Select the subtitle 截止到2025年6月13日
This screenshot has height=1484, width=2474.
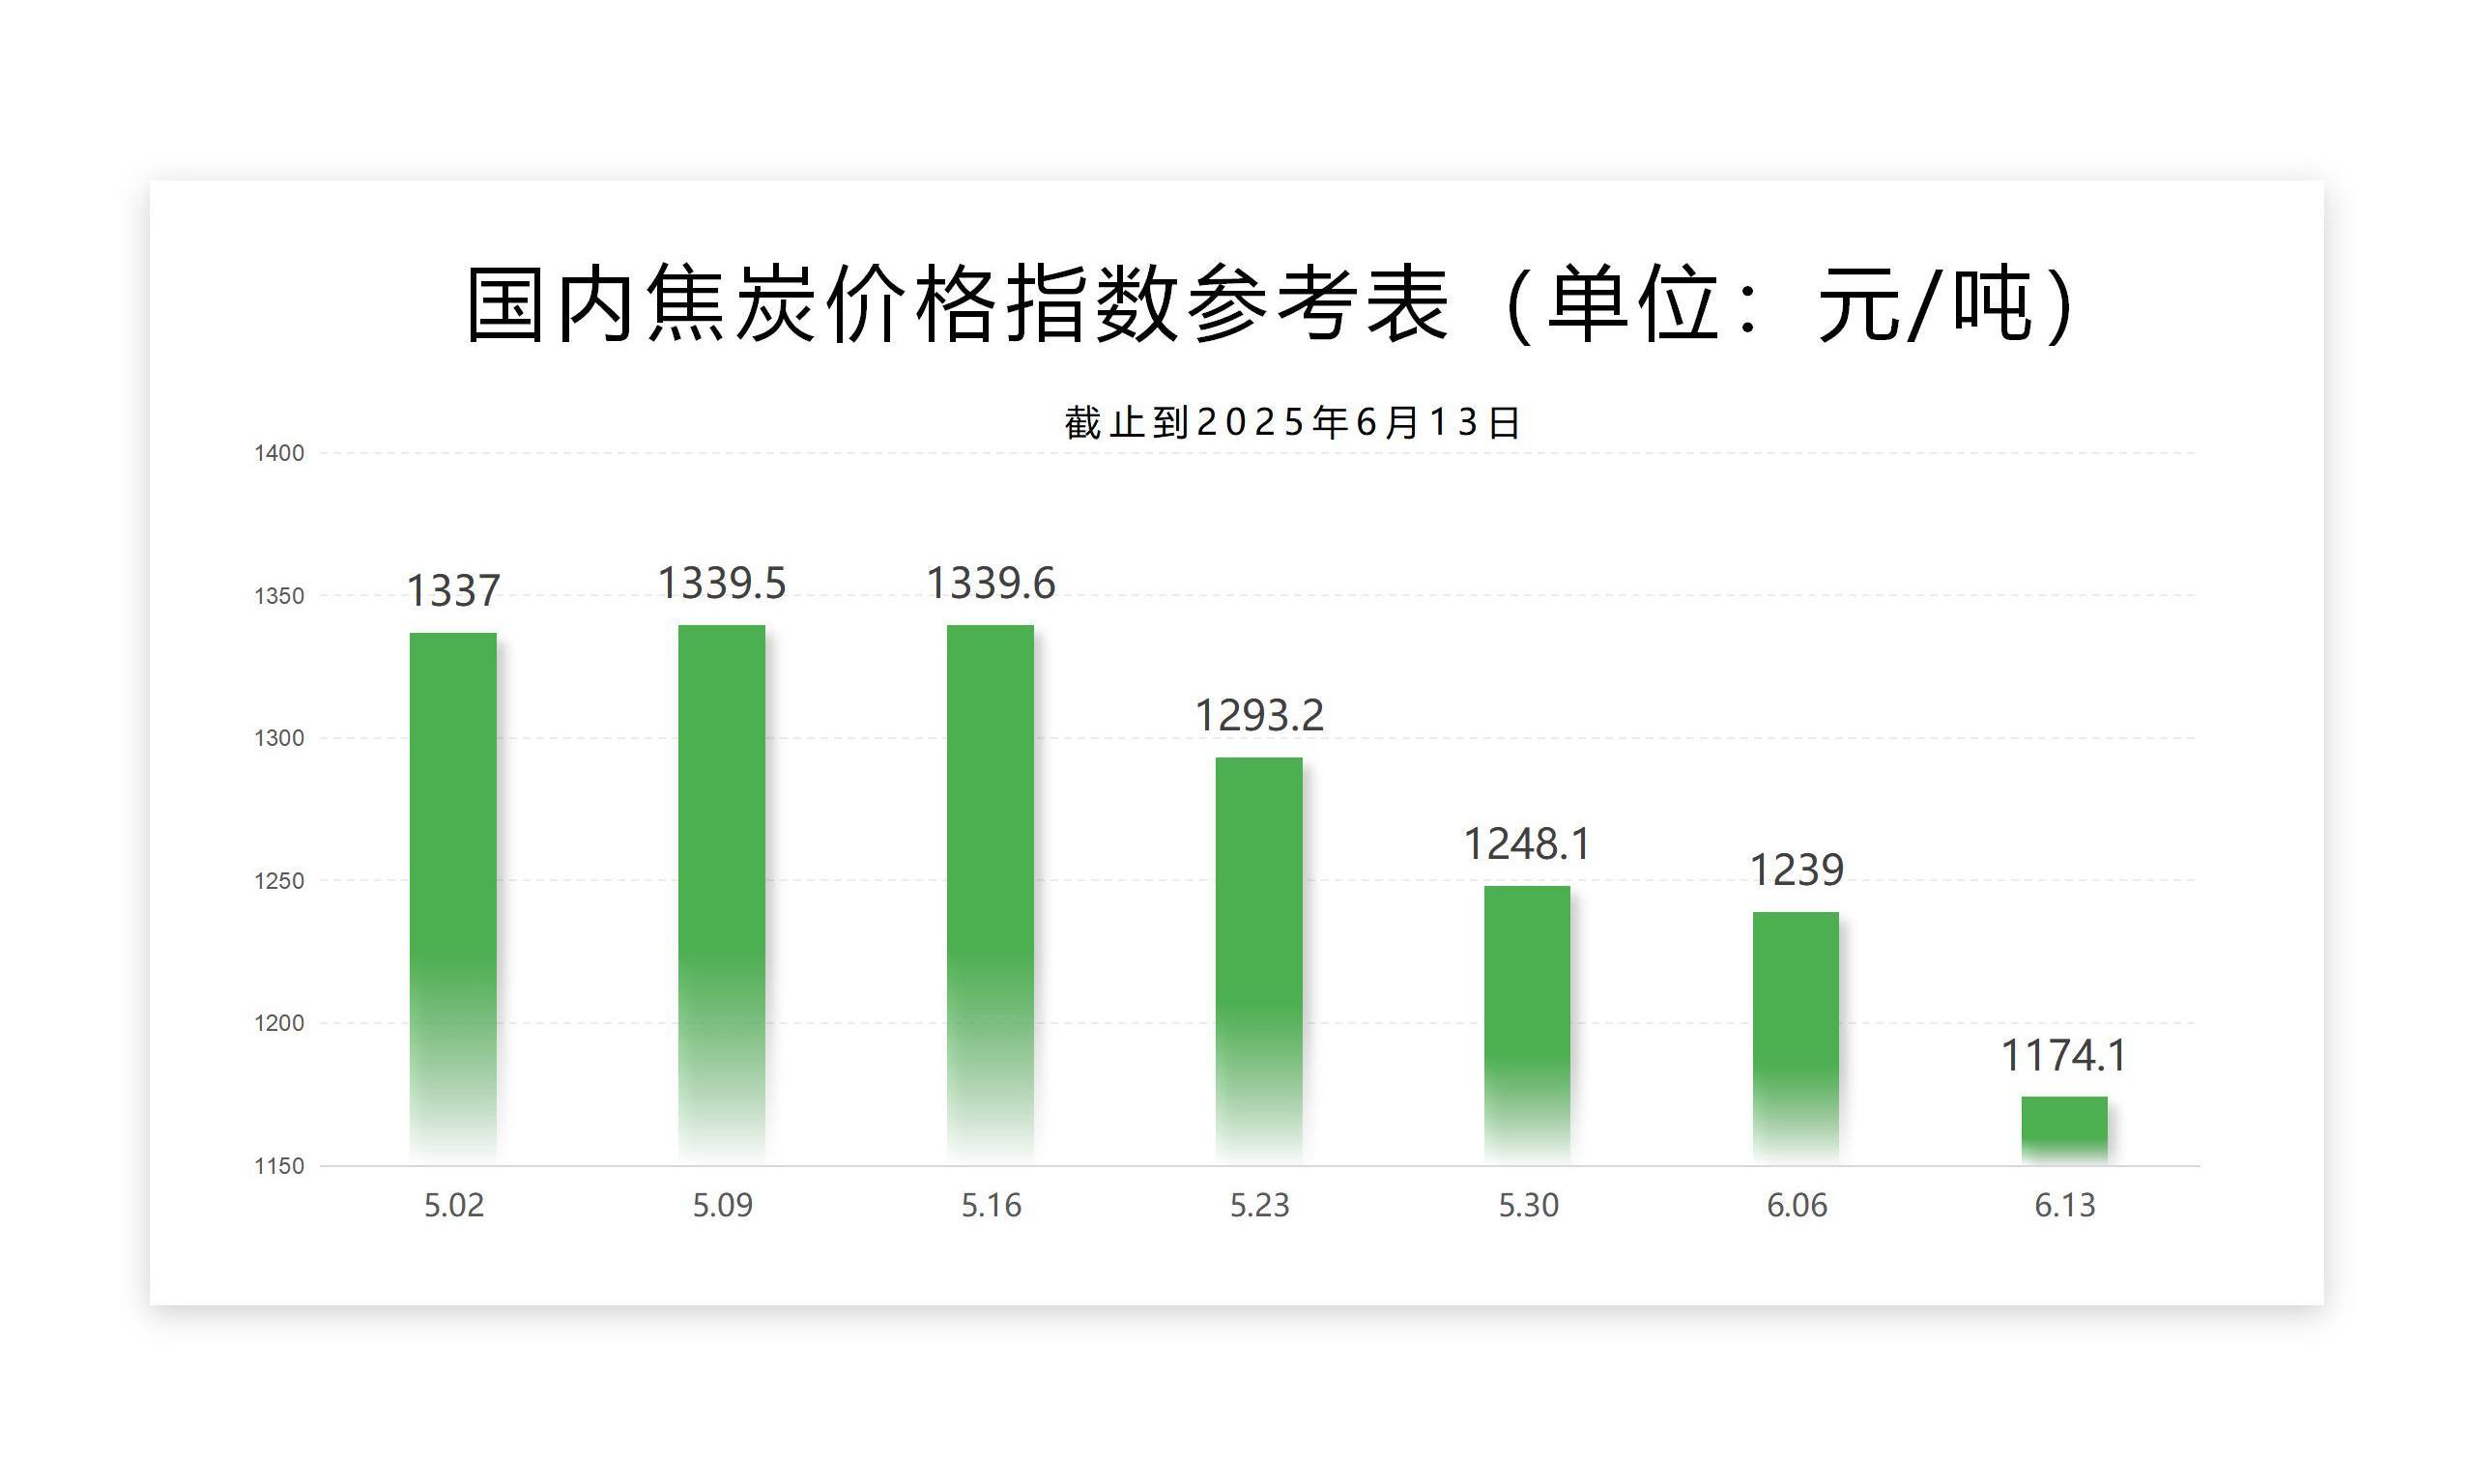click(x=1292, y=423)
